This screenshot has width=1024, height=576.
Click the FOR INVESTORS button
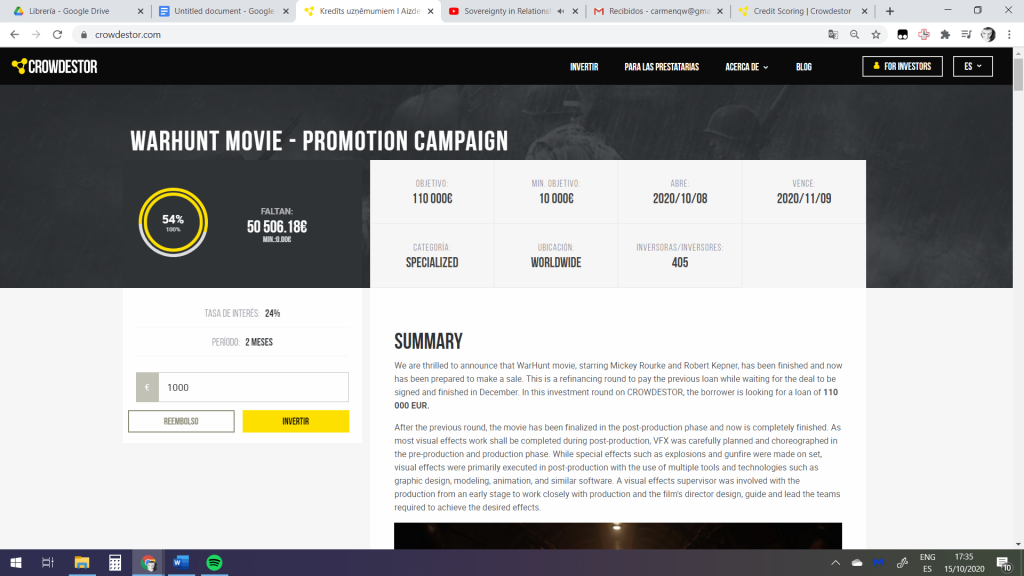tap(903, 66)
